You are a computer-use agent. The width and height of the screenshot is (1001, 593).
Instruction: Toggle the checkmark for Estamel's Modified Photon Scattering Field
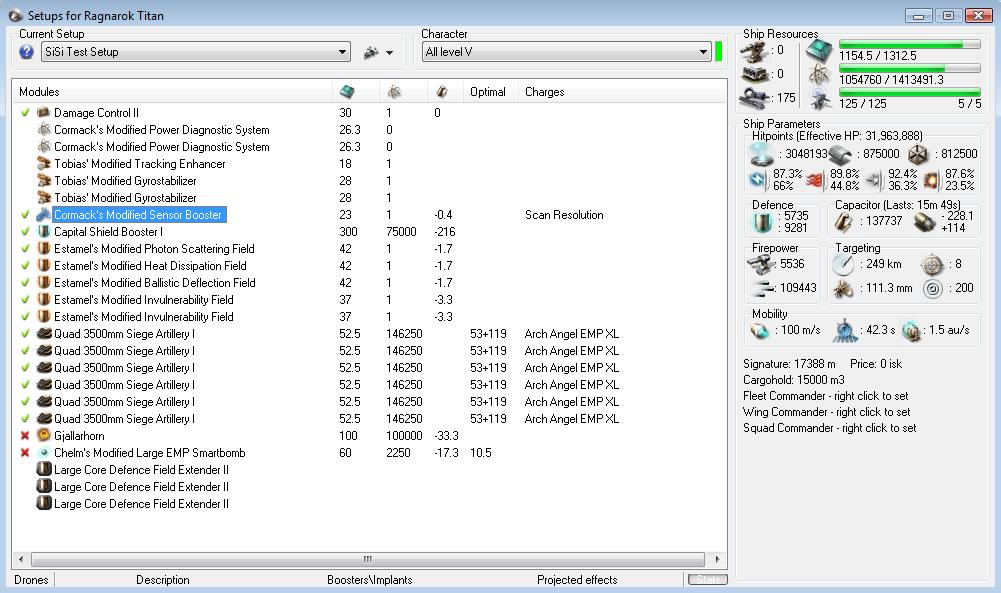pos(25,249)
